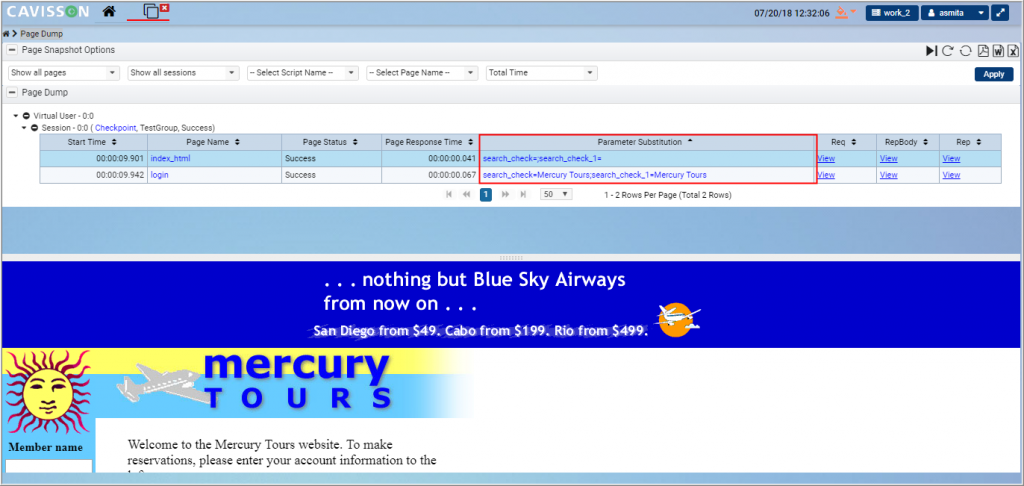The image size is (1024, 486).
Task: Collapse the Page Snapshot Options panel
Action: [12, 50]
